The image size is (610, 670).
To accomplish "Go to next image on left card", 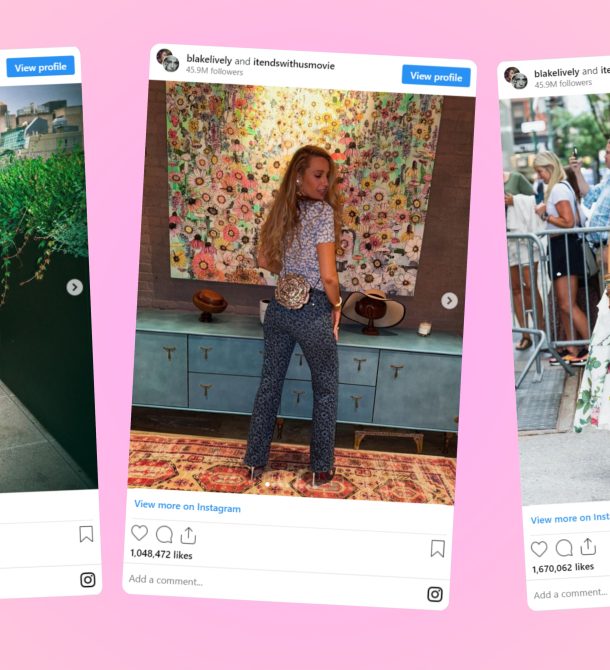I will coord(74,287).
